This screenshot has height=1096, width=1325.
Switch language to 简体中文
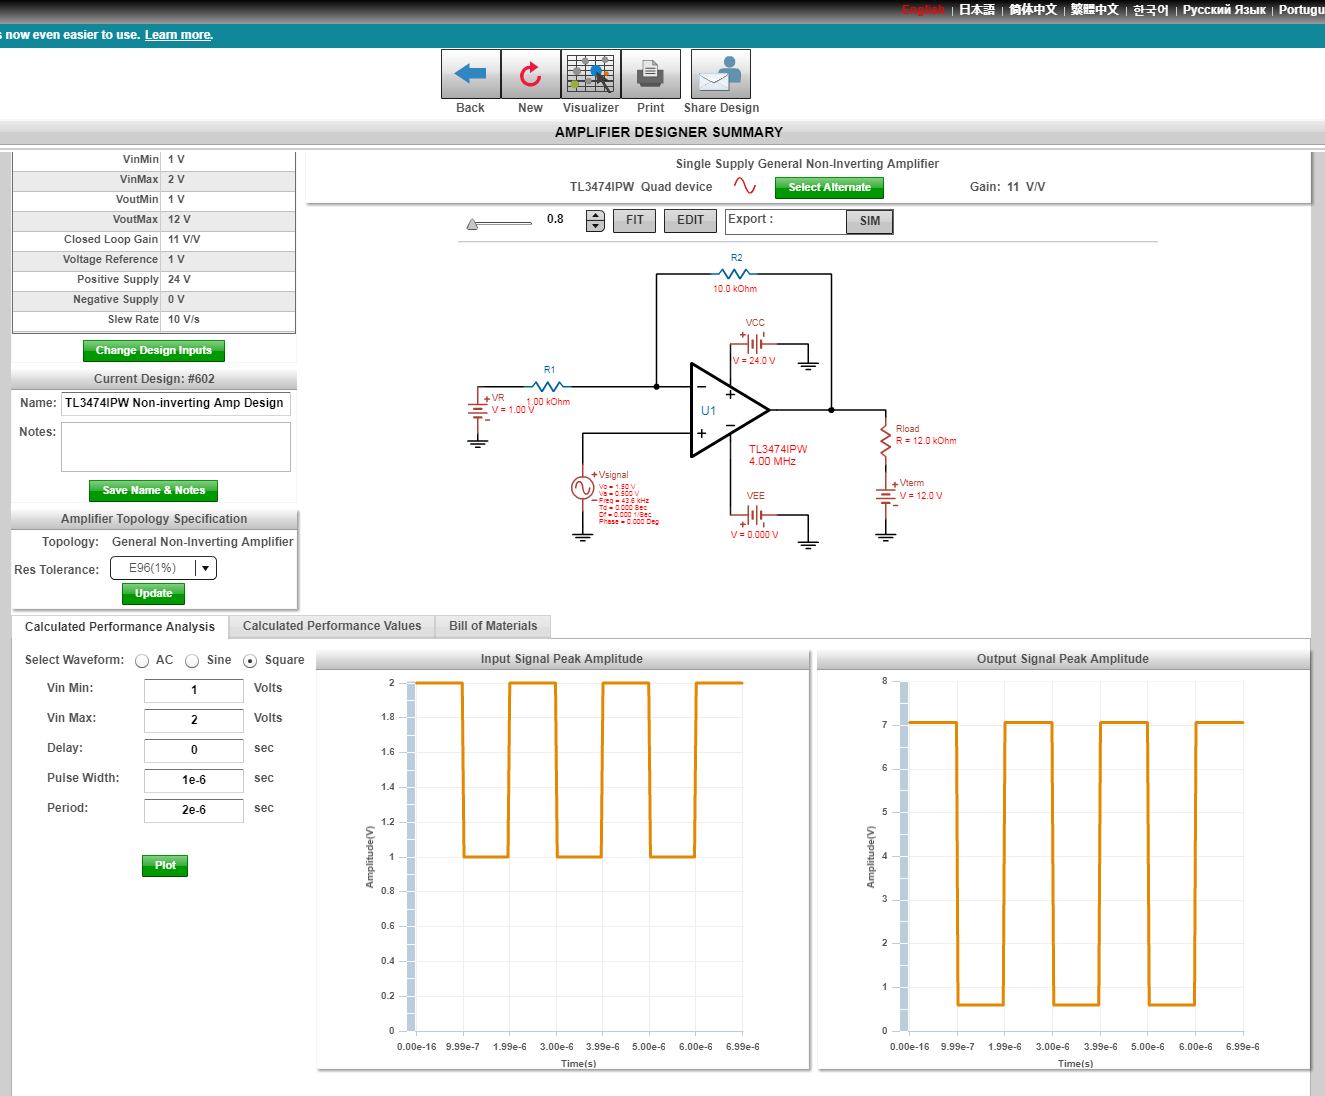1033,10
